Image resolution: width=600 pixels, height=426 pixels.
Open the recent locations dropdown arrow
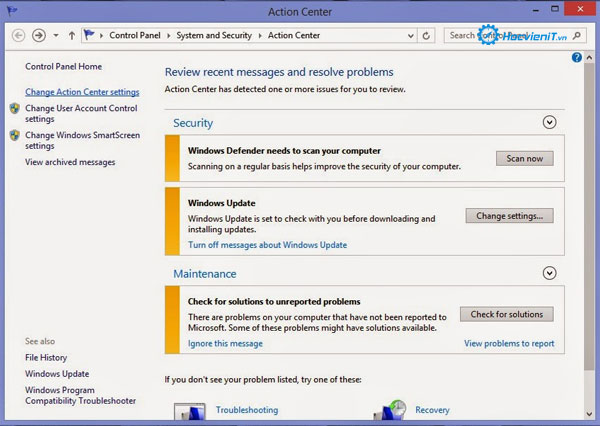click(x=56, y=36)
